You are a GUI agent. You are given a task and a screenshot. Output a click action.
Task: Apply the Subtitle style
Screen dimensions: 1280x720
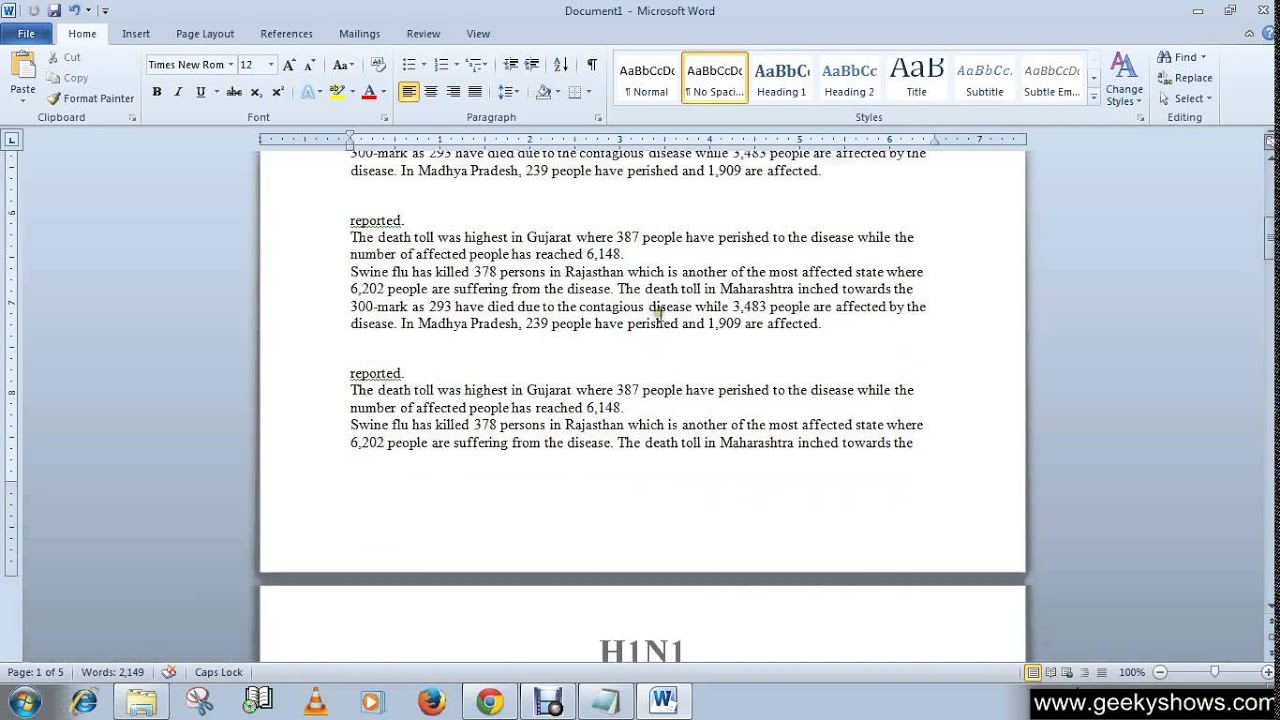click(984, 78)
